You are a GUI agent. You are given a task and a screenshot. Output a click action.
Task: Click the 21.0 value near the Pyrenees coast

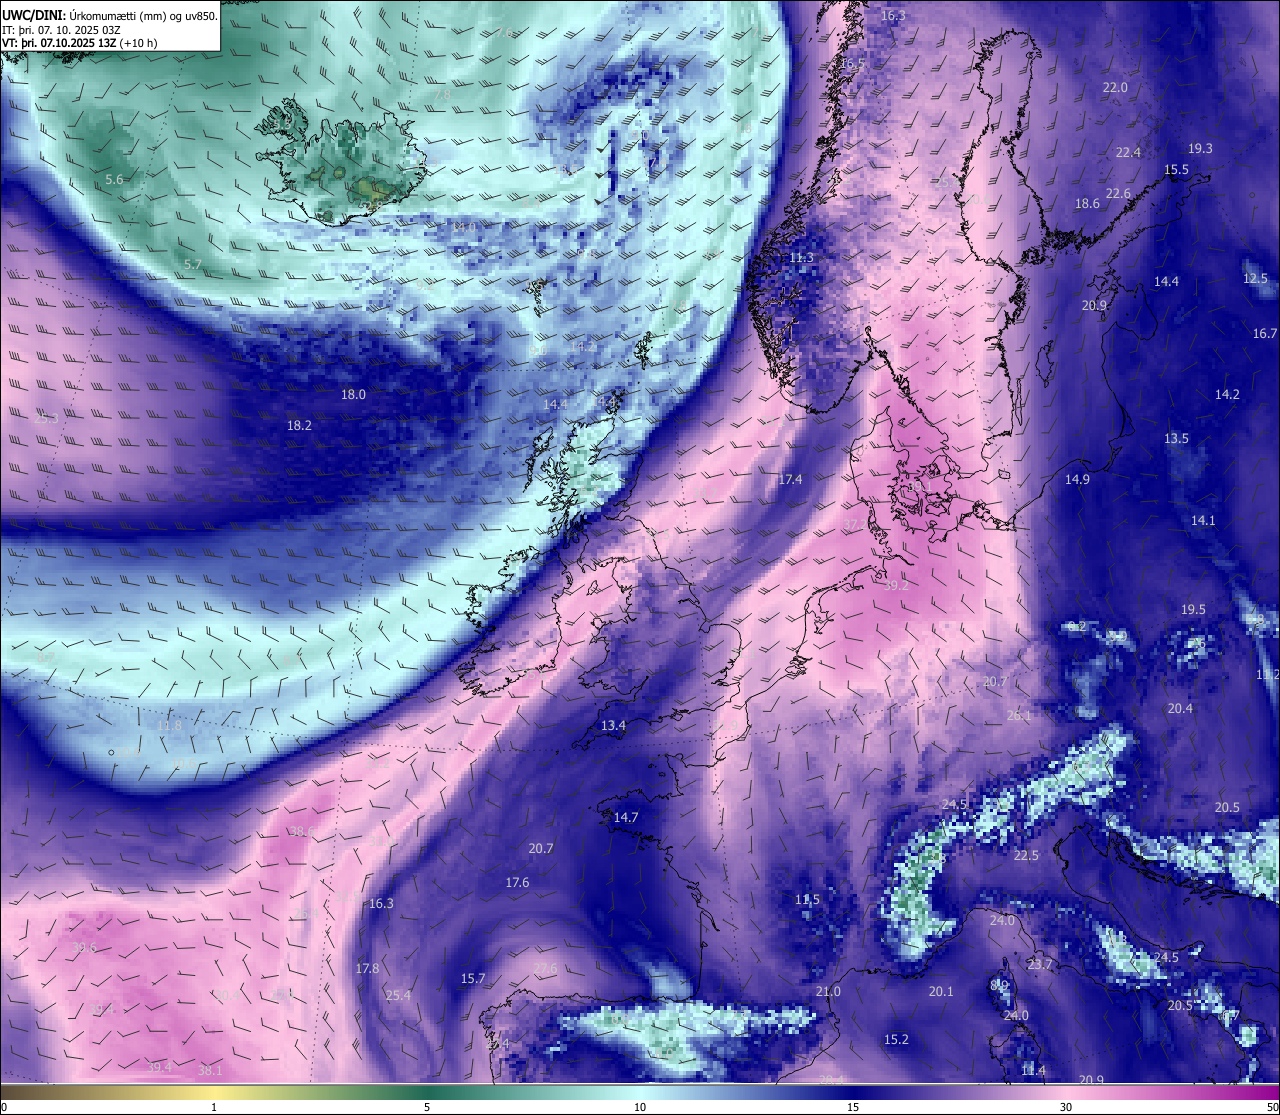(828, 992)
